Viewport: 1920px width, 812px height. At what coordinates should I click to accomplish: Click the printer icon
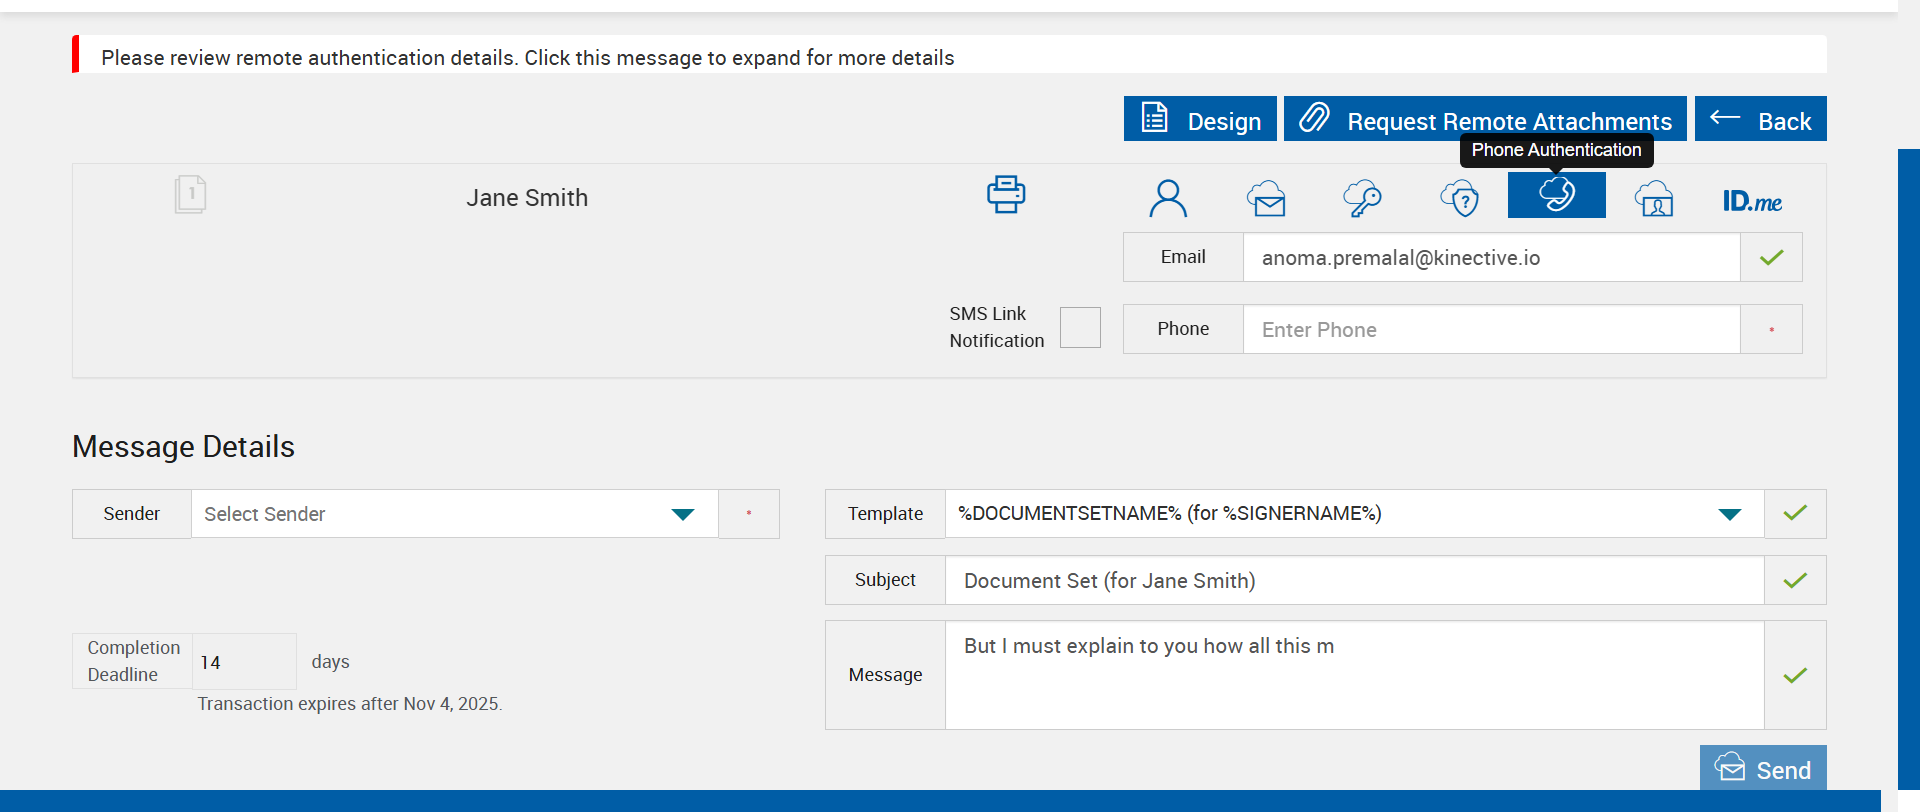coord(1006,194)
